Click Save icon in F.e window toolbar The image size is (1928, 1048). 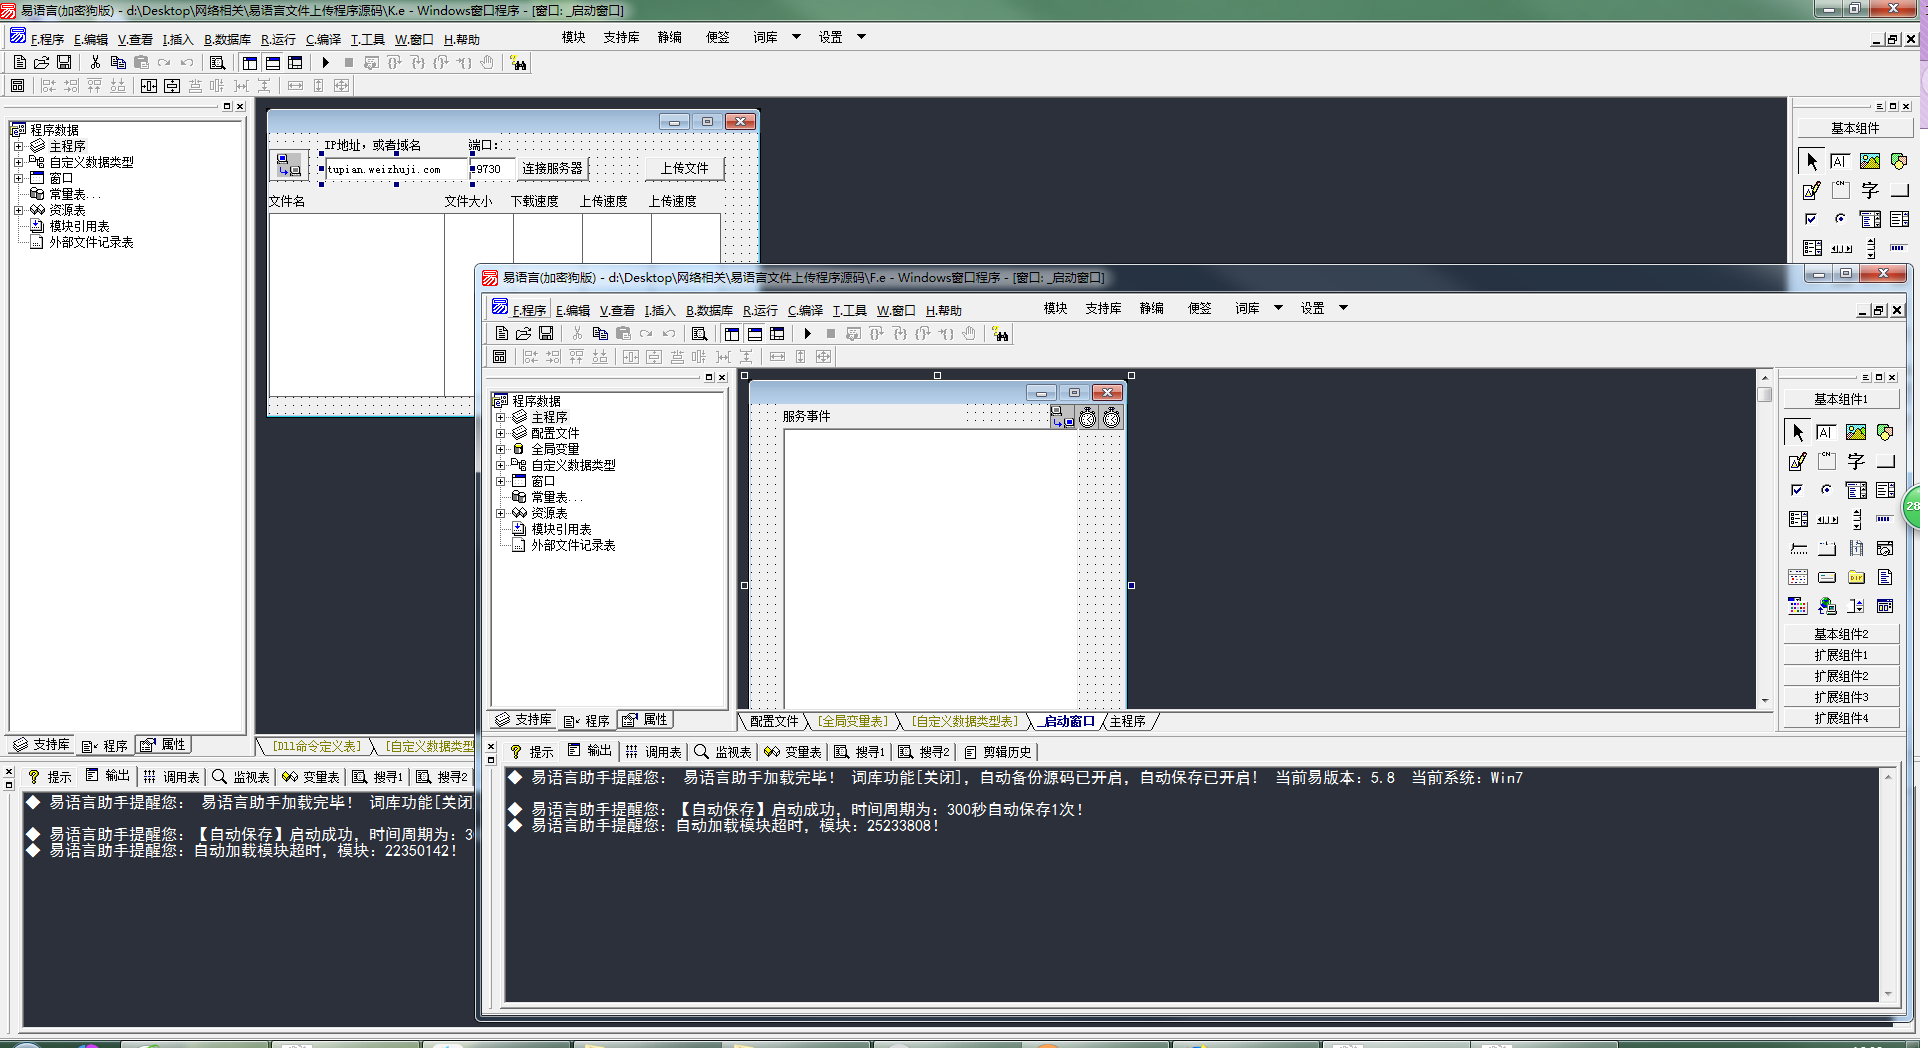pyautogui.click(x=546, y=334)
